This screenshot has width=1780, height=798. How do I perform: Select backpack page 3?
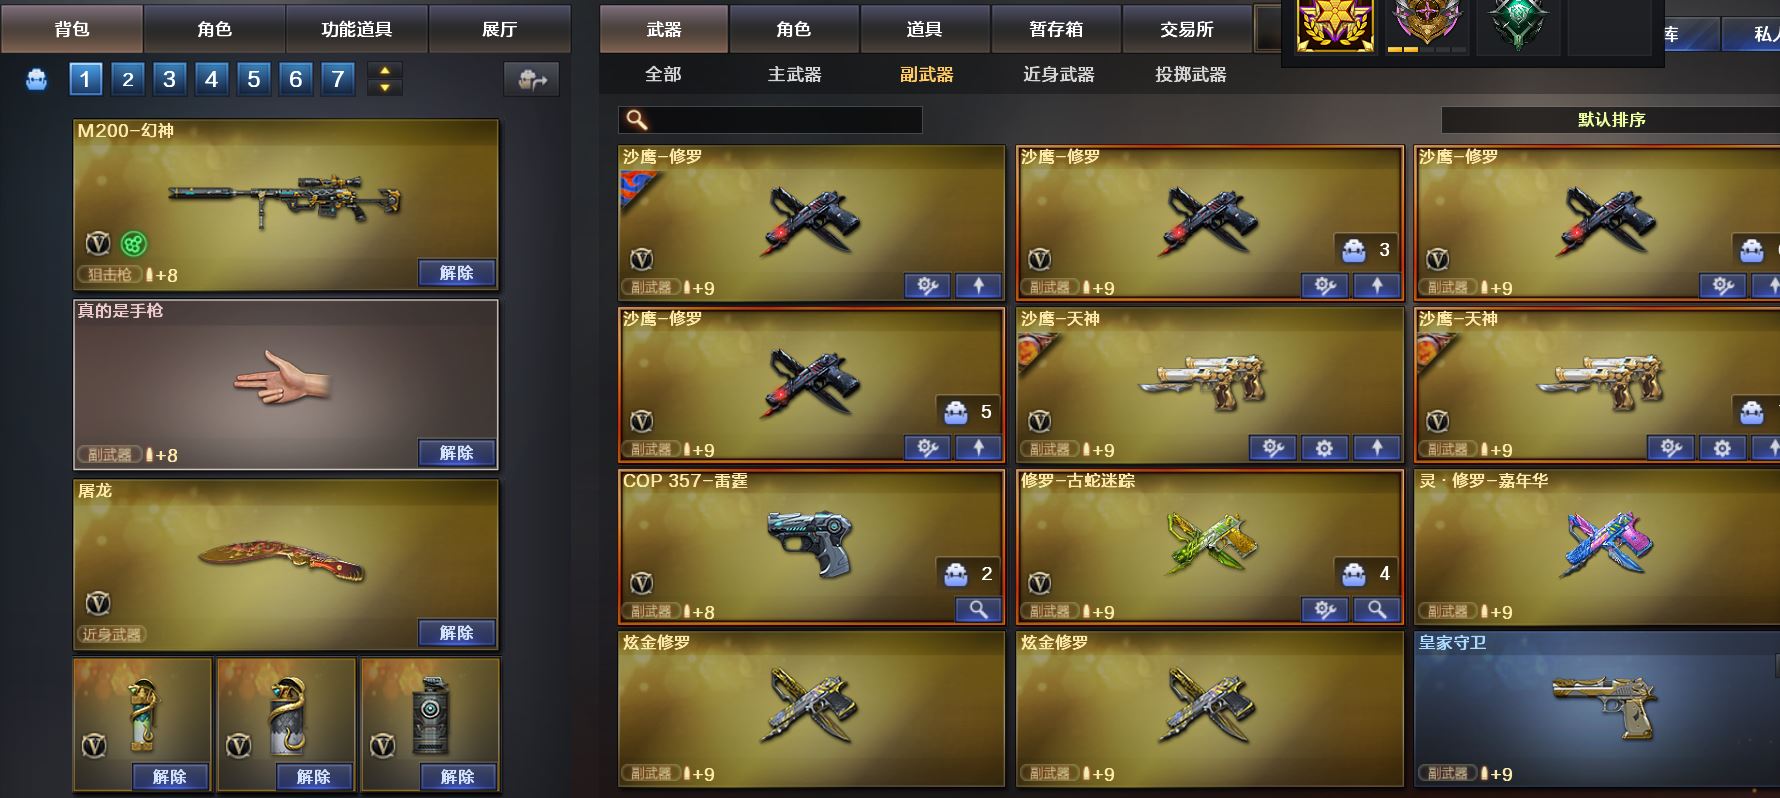(169, 79)
